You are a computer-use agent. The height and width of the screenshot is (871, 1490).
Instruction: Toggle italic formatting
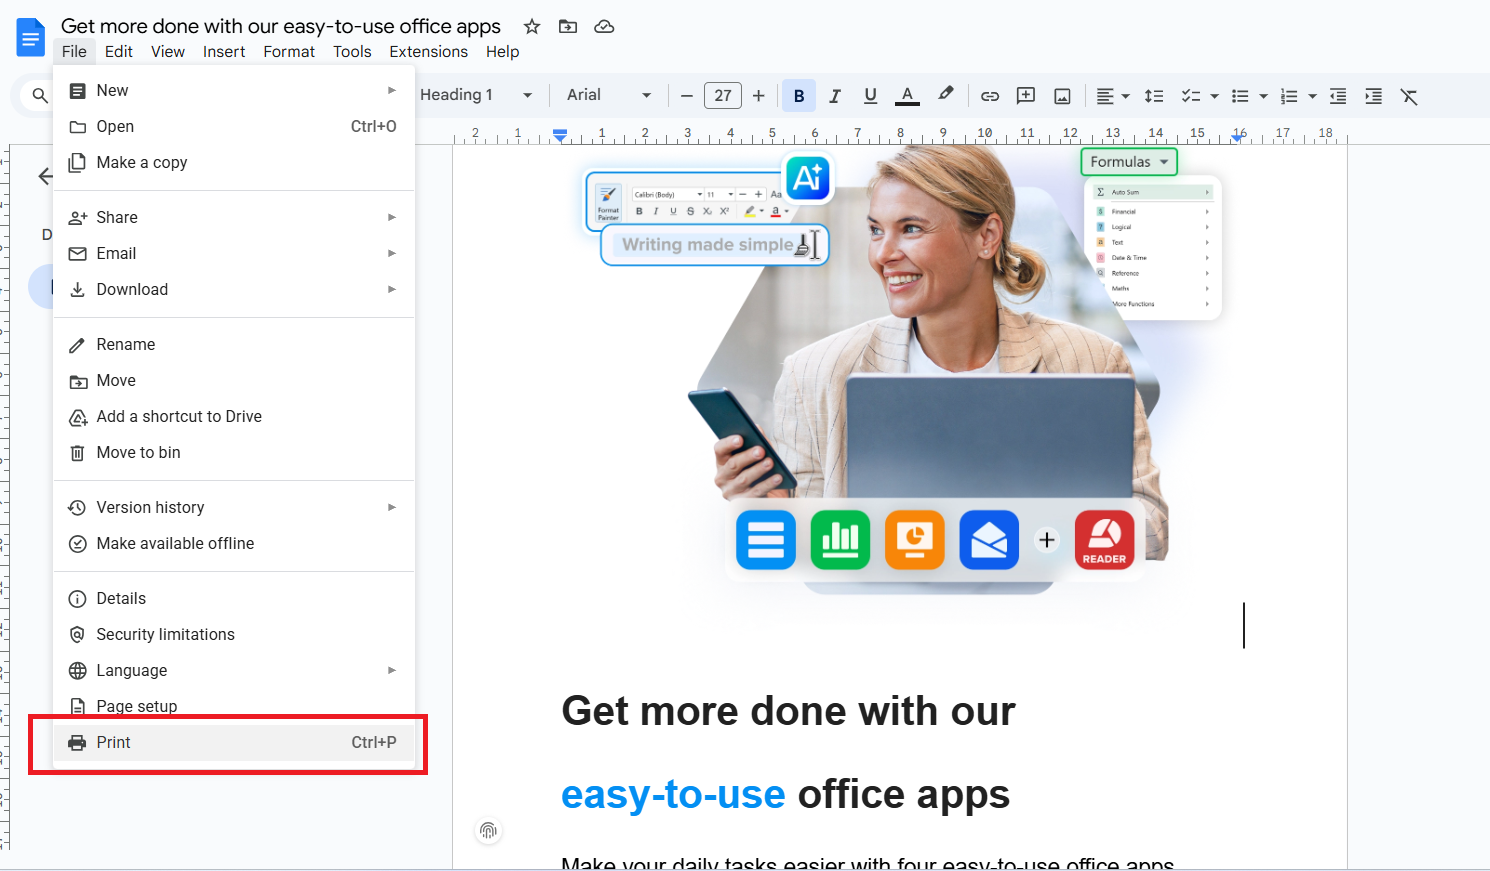(834, 95)
